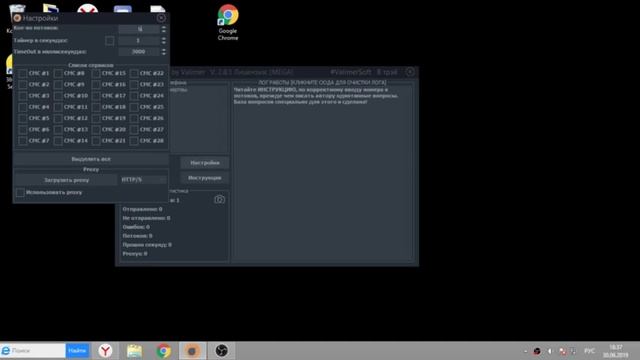Select the СМС #28 service checkbox
The height and width of the screenshot is (360, 640).
click(x=134, y=141)
